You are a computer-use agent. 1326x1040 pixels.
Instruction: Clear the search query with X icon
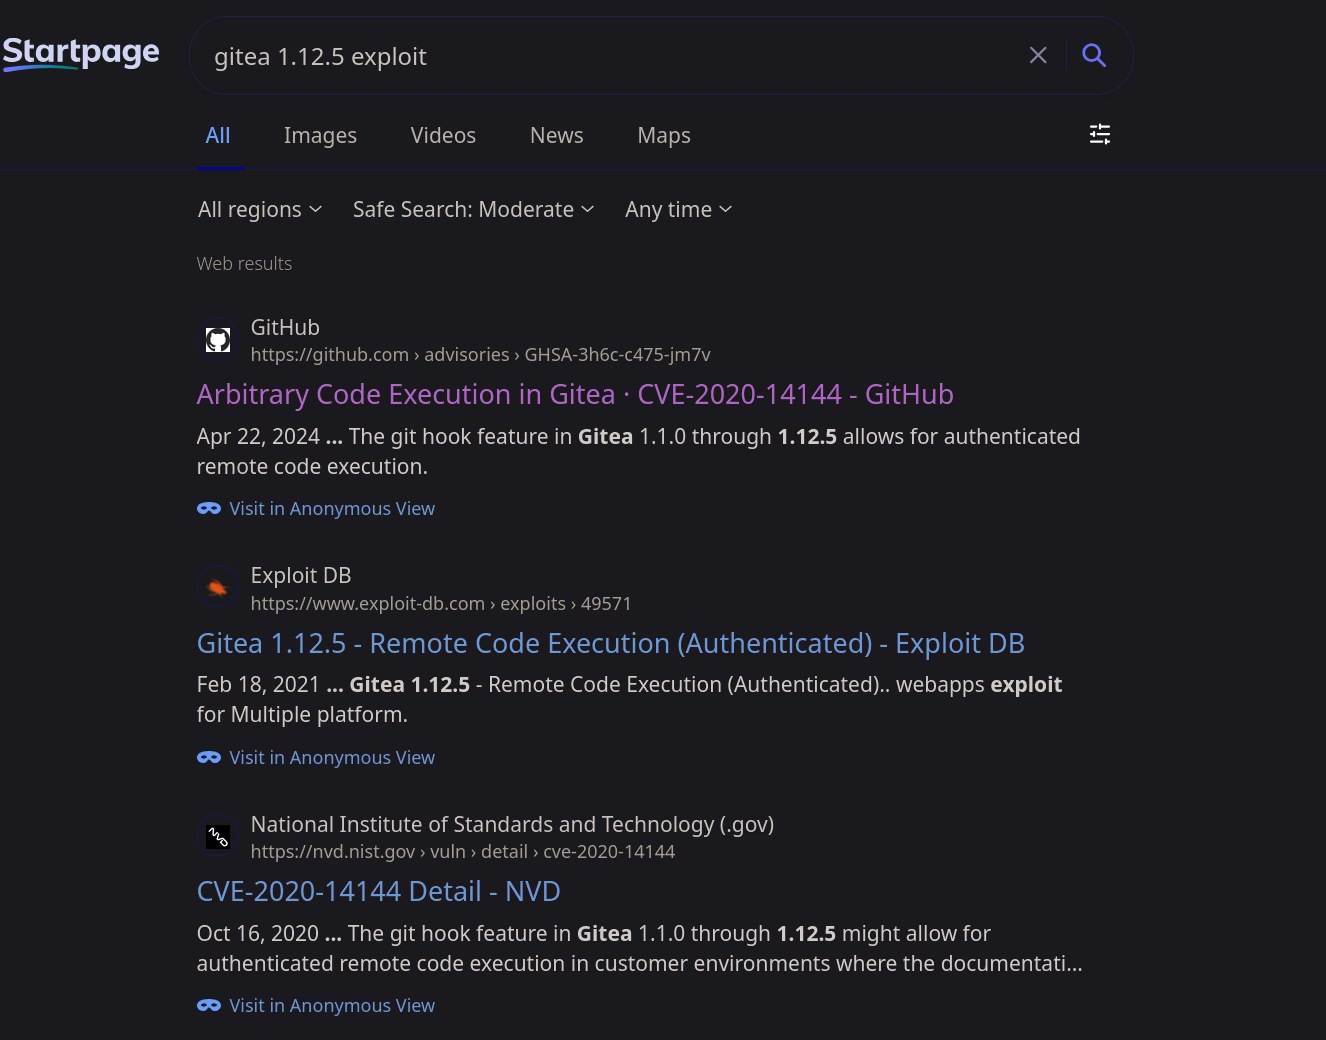(x=1038, y=56)
